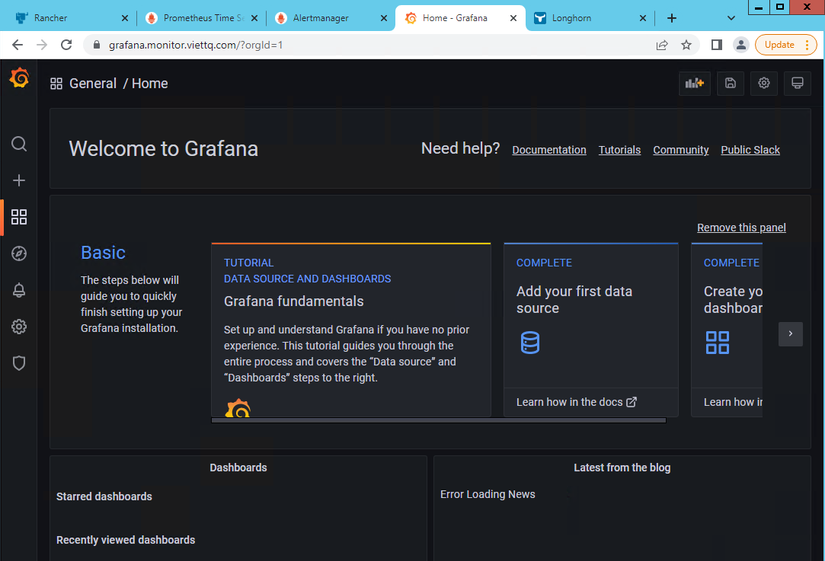Open the Configuration gear in sidebar
825x561 pixels.
[x=19, y=327]
